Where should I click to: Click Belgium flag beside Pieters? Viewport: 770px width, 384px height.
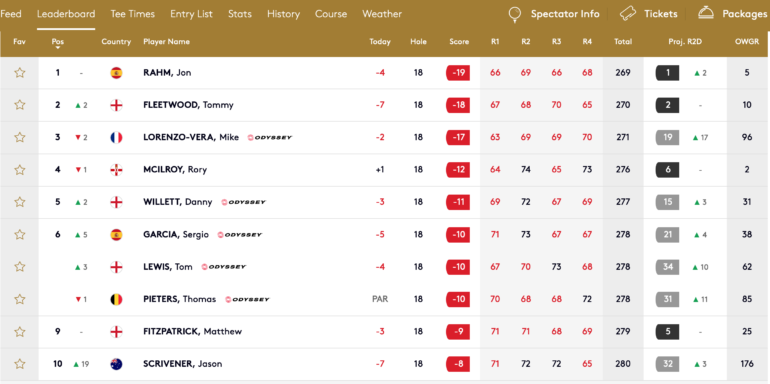pyautogui.click(x=116, y=299)
